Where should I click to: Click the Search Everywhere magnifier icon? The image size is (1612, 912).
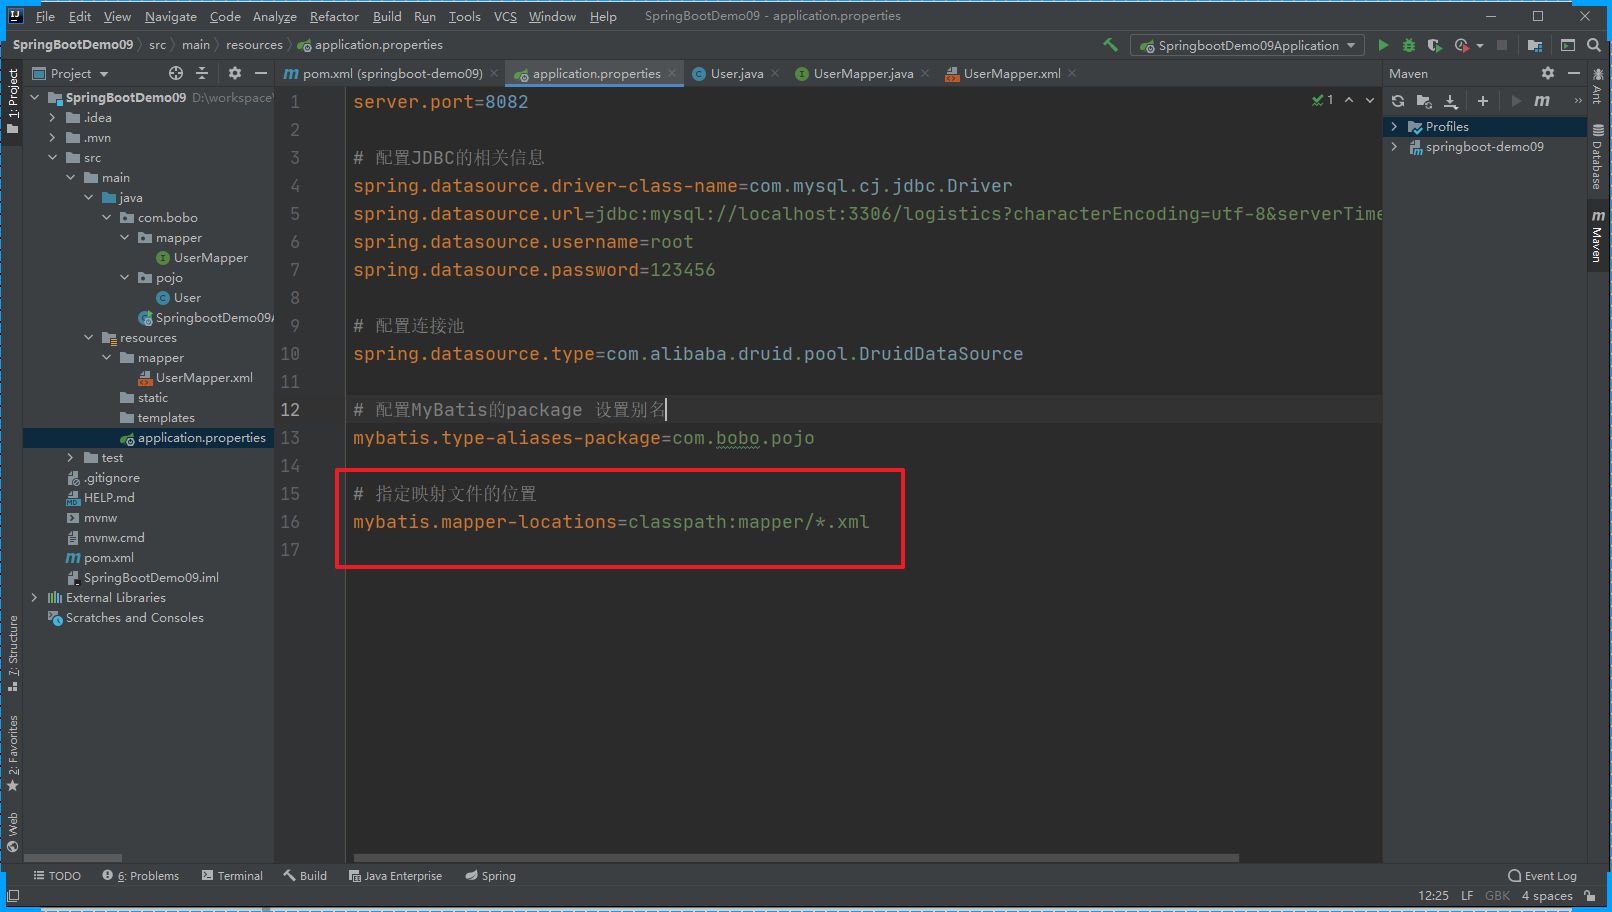(1594, 45)
